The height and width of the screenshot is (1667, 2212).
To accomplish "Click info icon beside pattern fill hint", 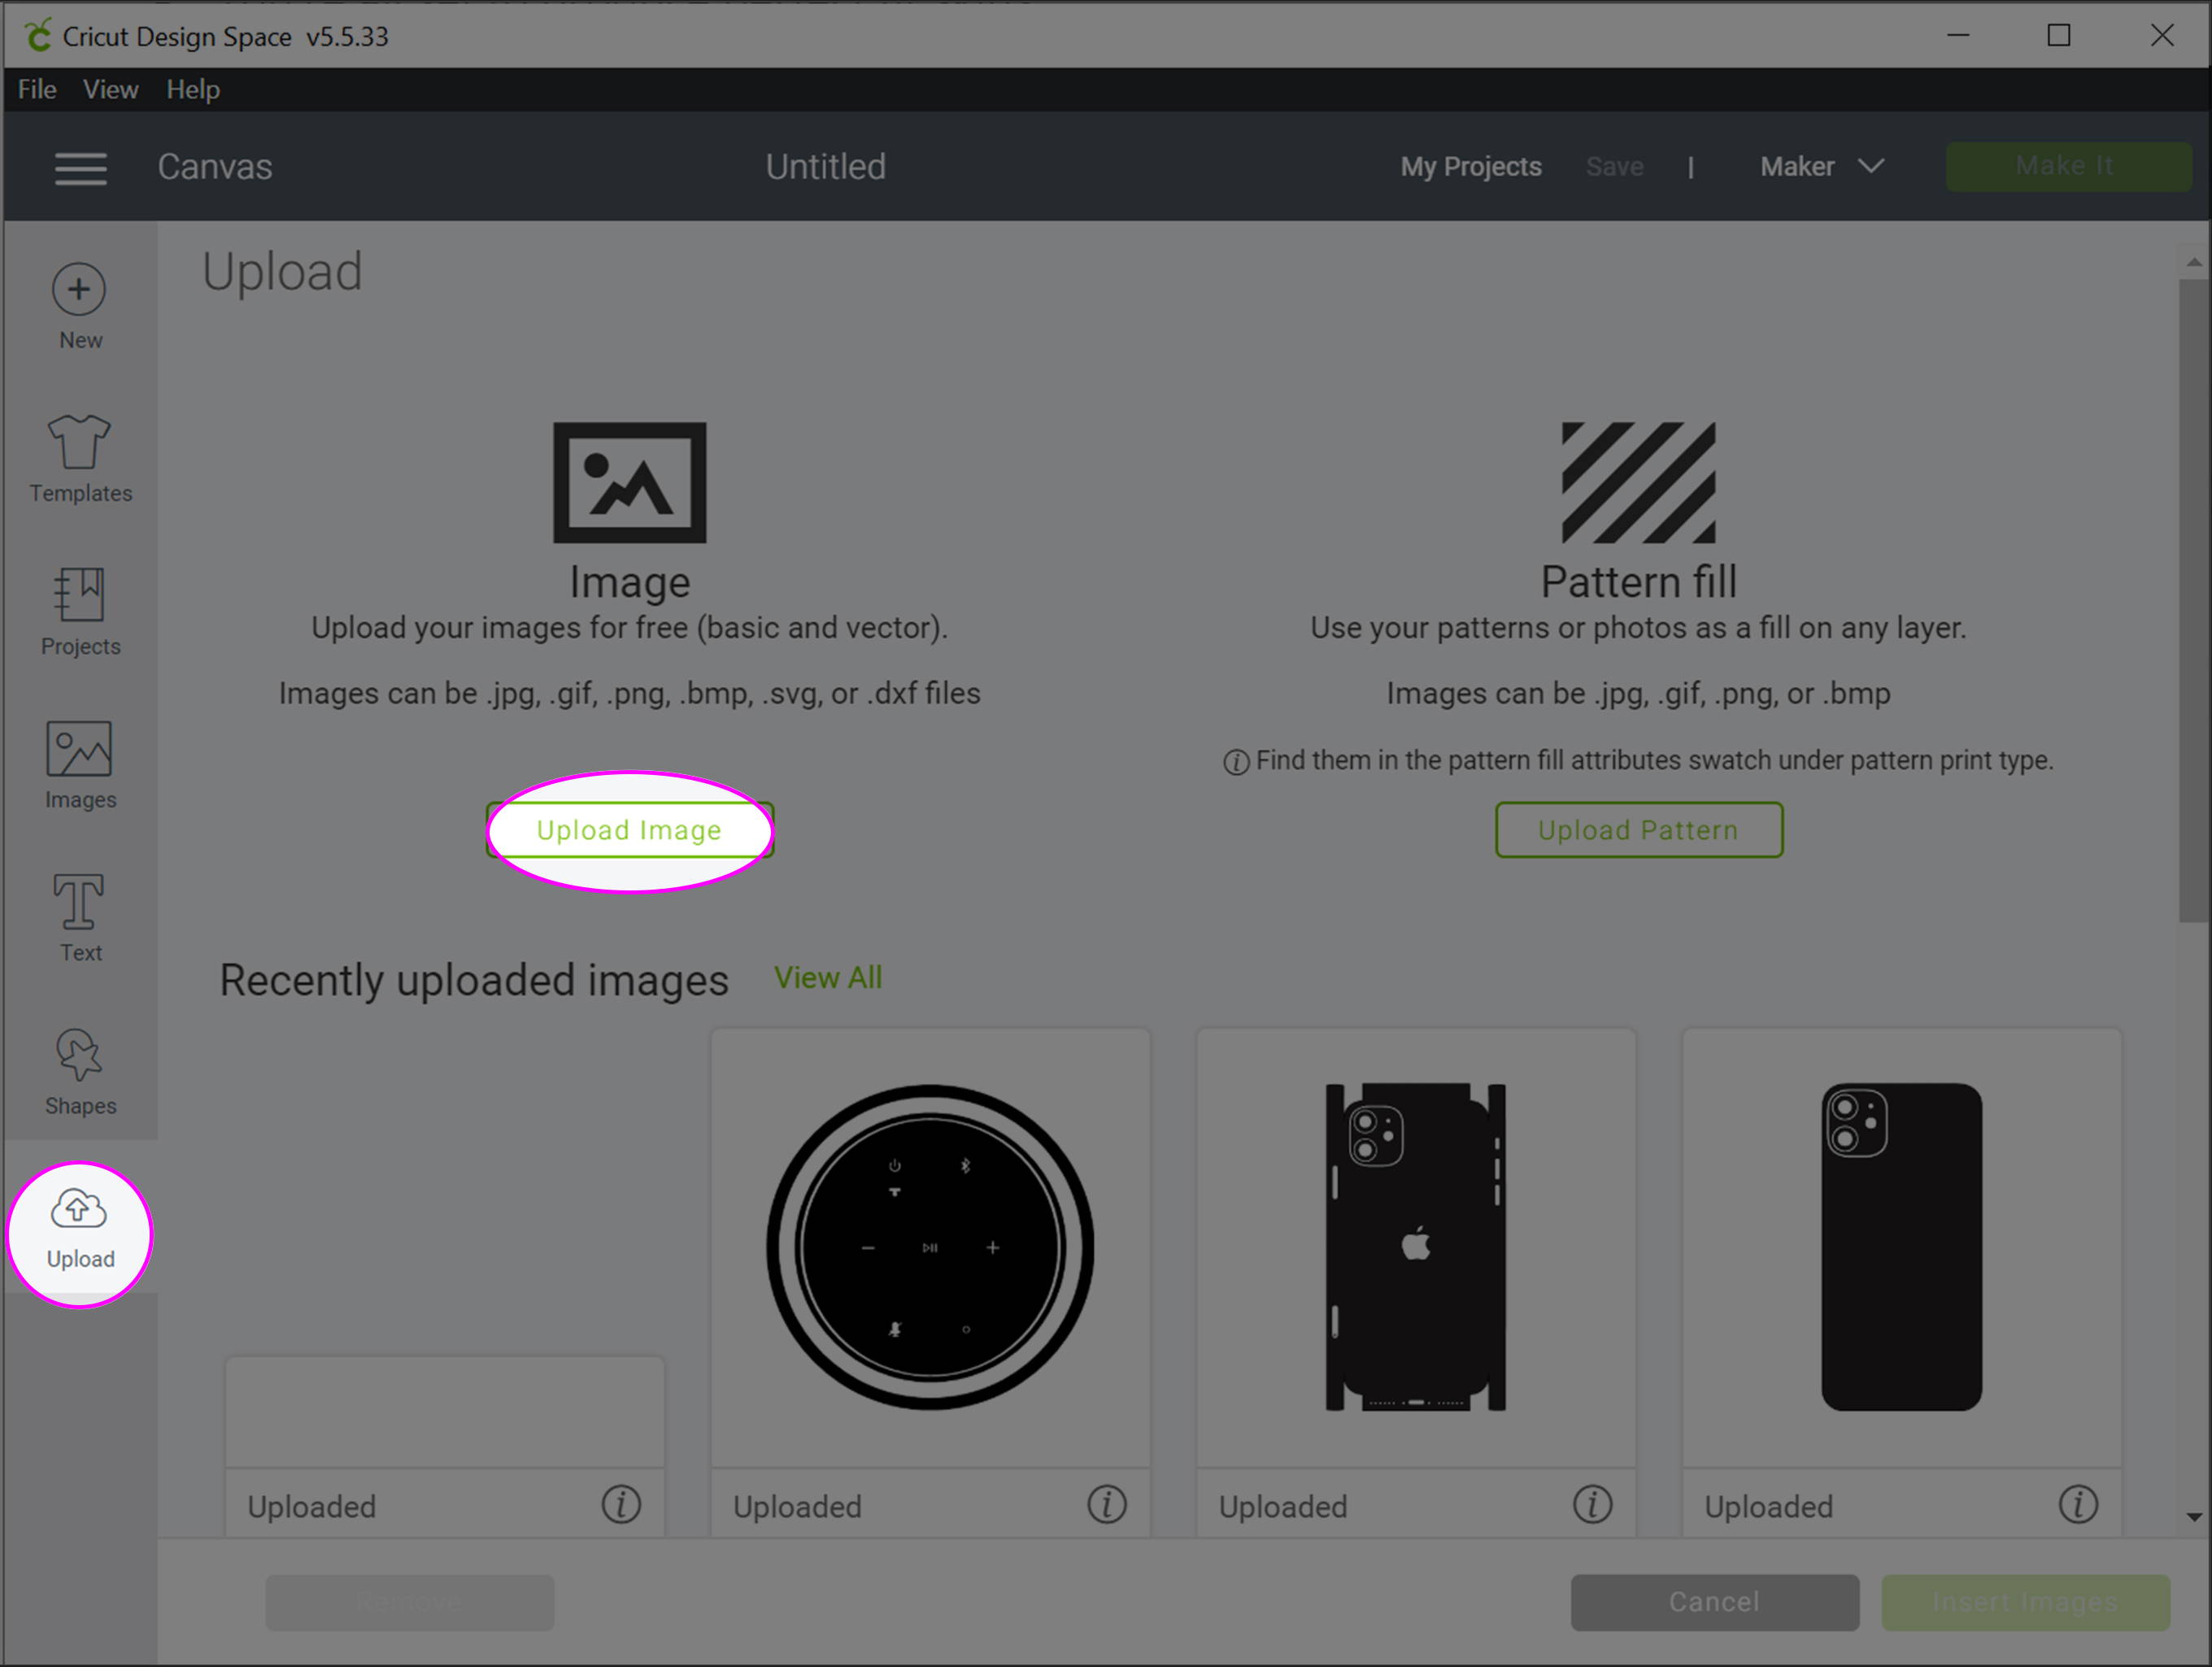I will point(1236,762).
